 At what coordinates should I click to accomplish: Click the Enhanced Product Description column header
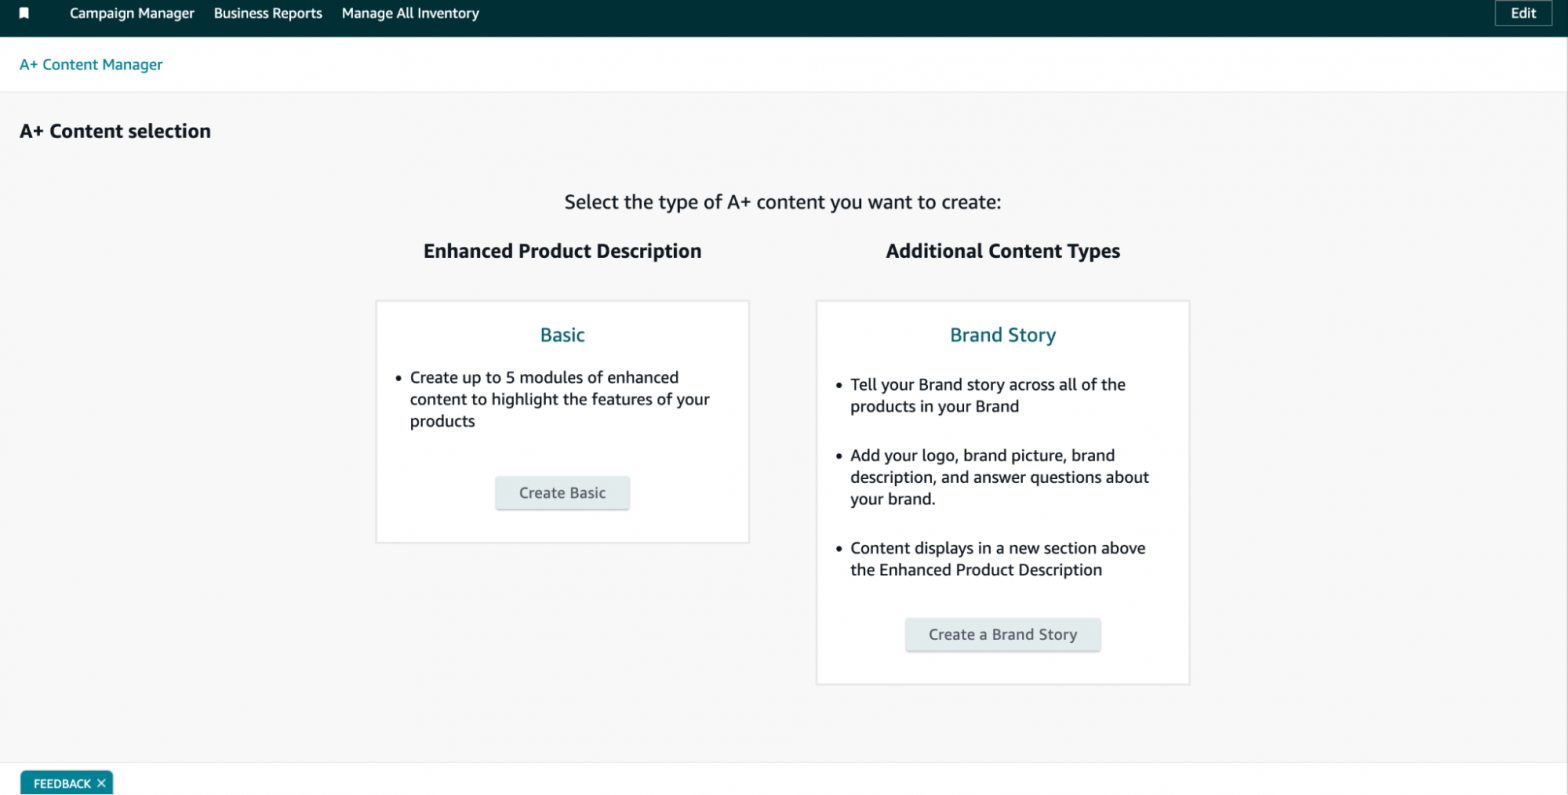tap(562, 251)
